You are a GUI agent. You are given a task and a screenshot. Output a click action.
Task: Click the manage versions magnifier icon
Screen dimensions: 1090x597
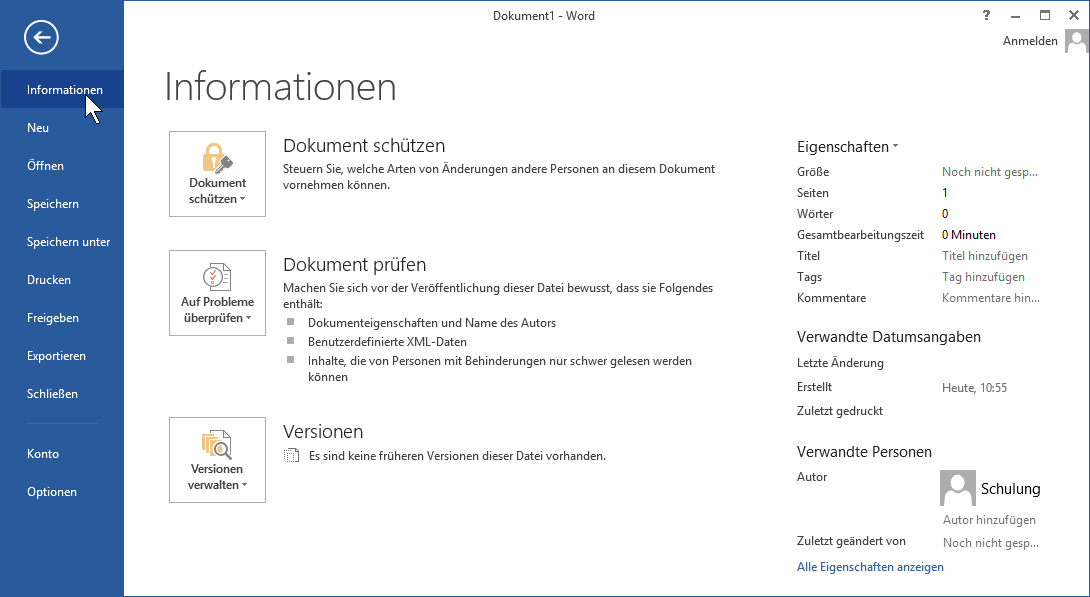(217, 443)
